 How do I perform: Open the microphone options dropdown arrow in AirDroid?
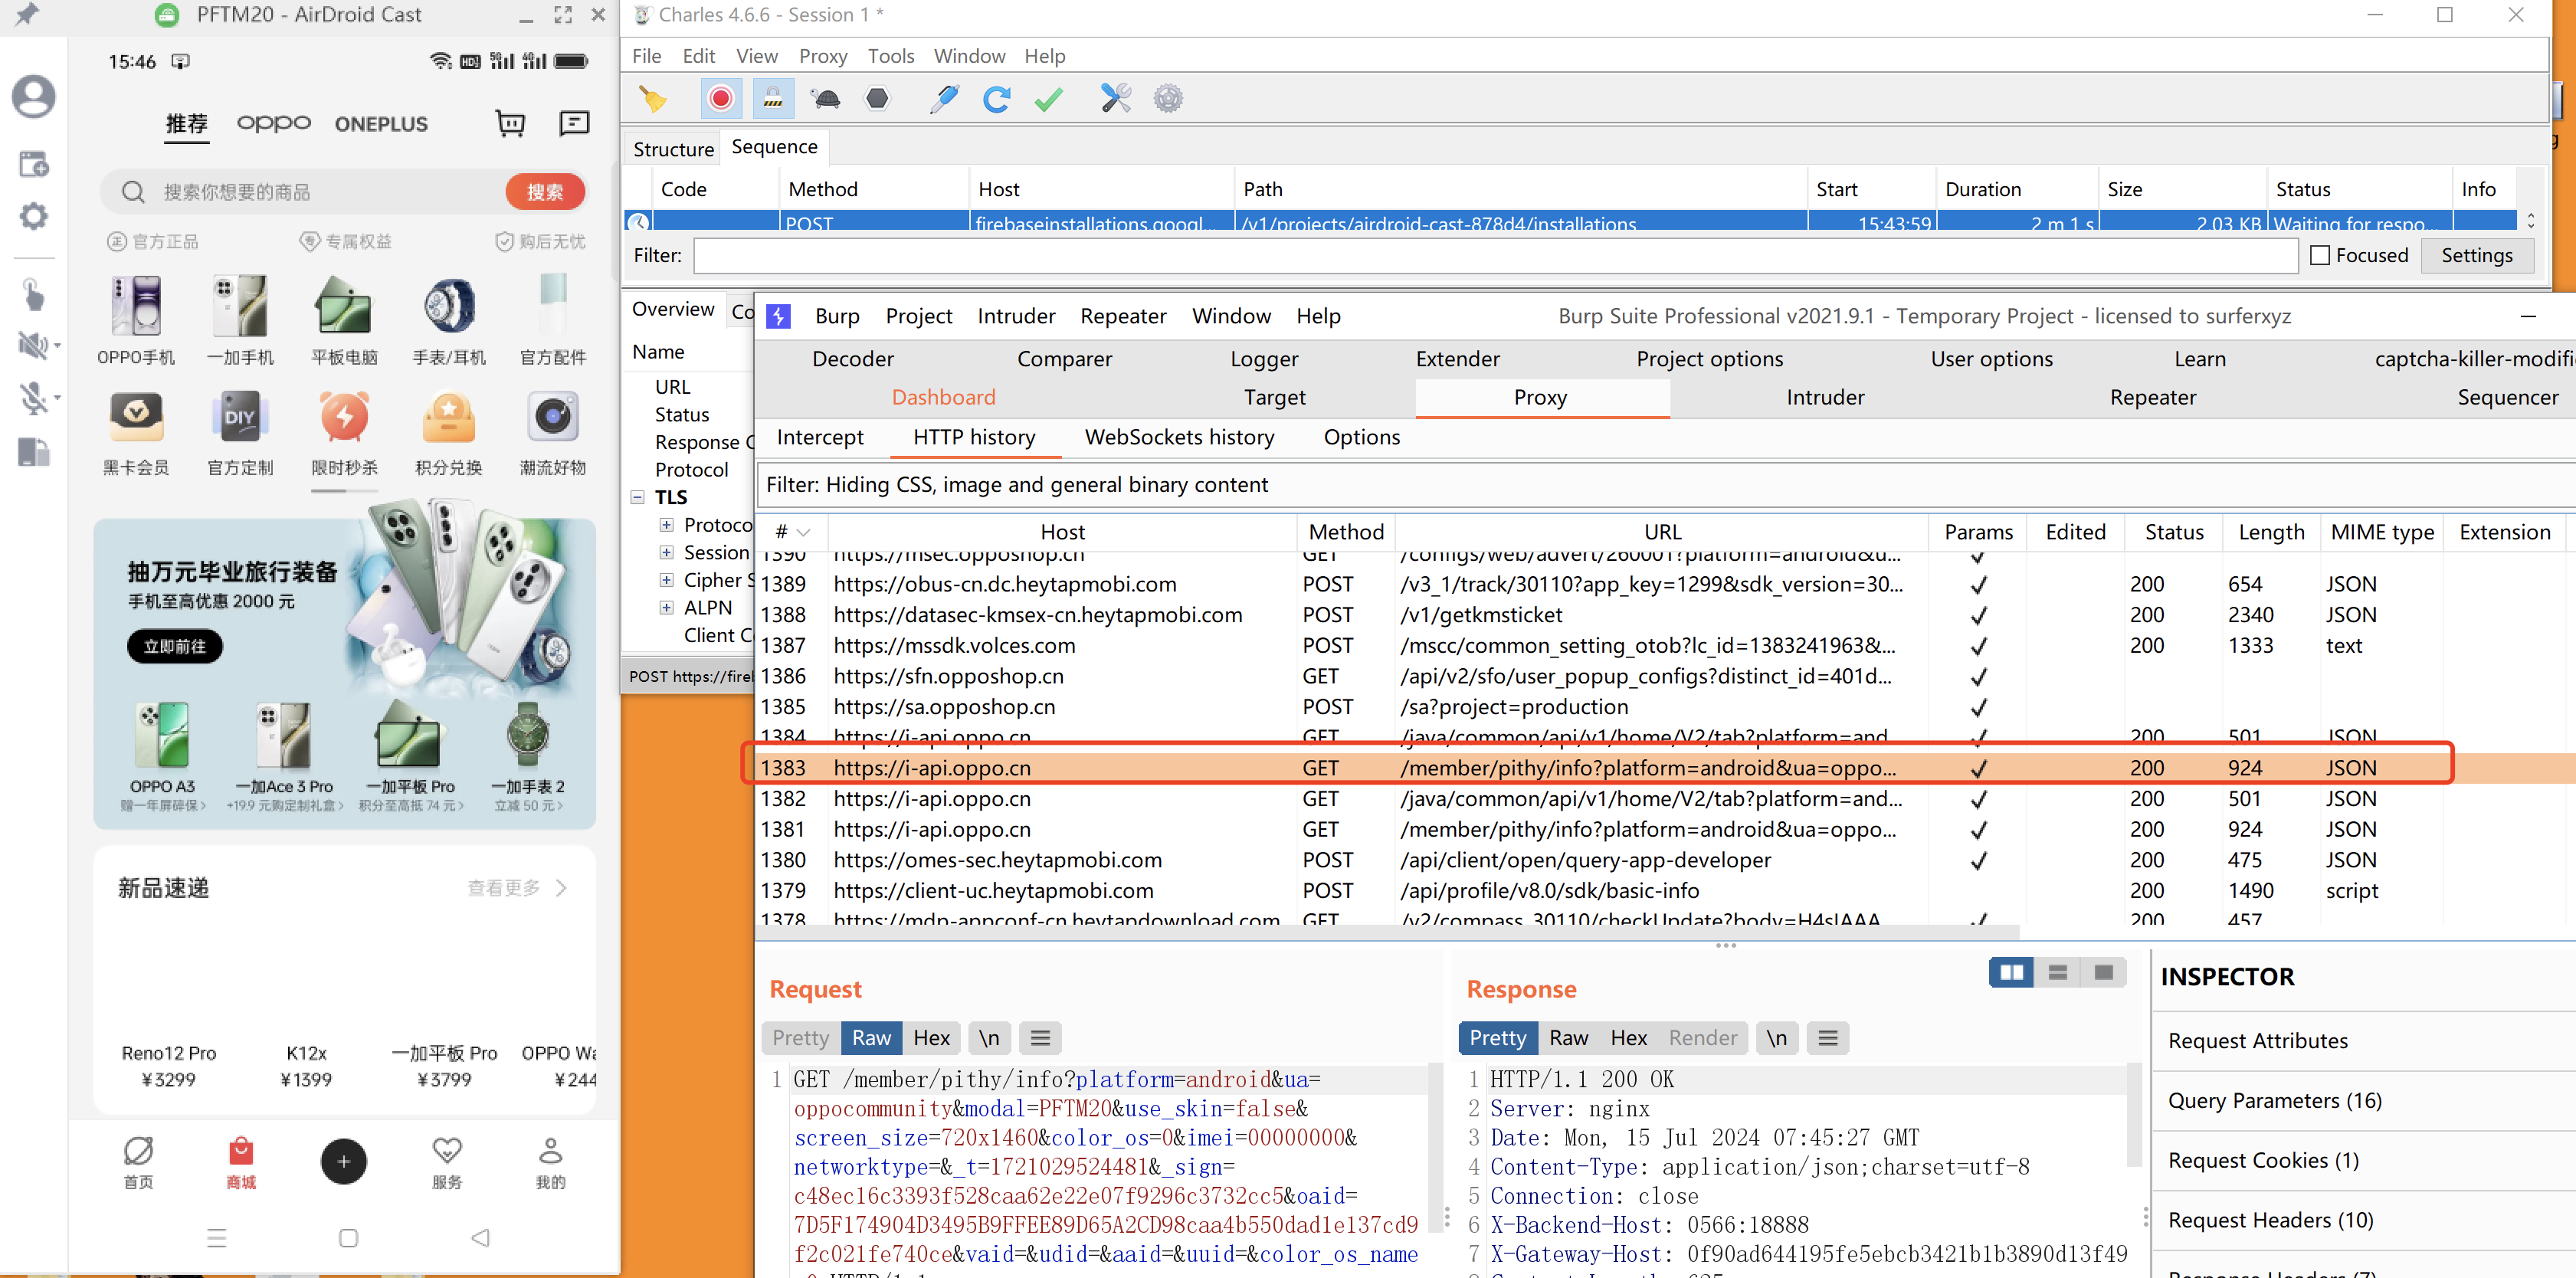pyautogui.click(x=58, y=398)
